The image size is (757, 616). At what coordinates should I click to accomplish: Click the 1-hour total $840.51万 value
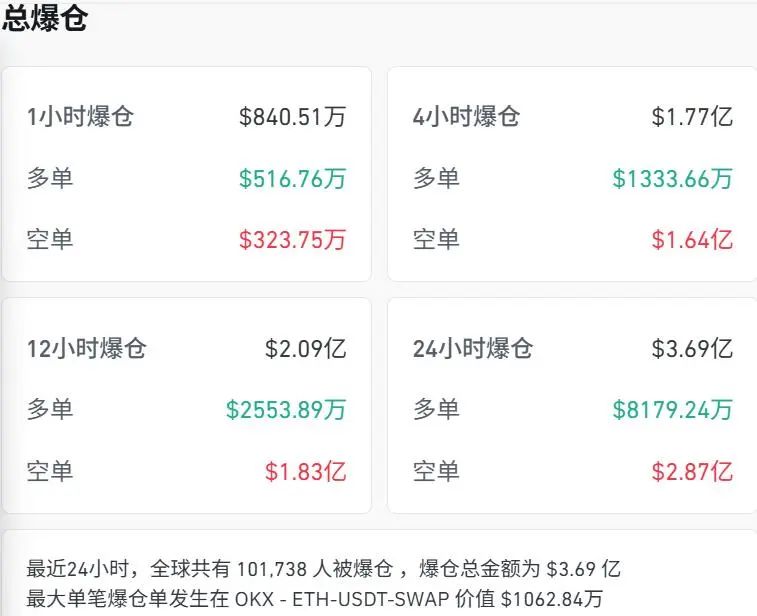click(x=292, y=117)
